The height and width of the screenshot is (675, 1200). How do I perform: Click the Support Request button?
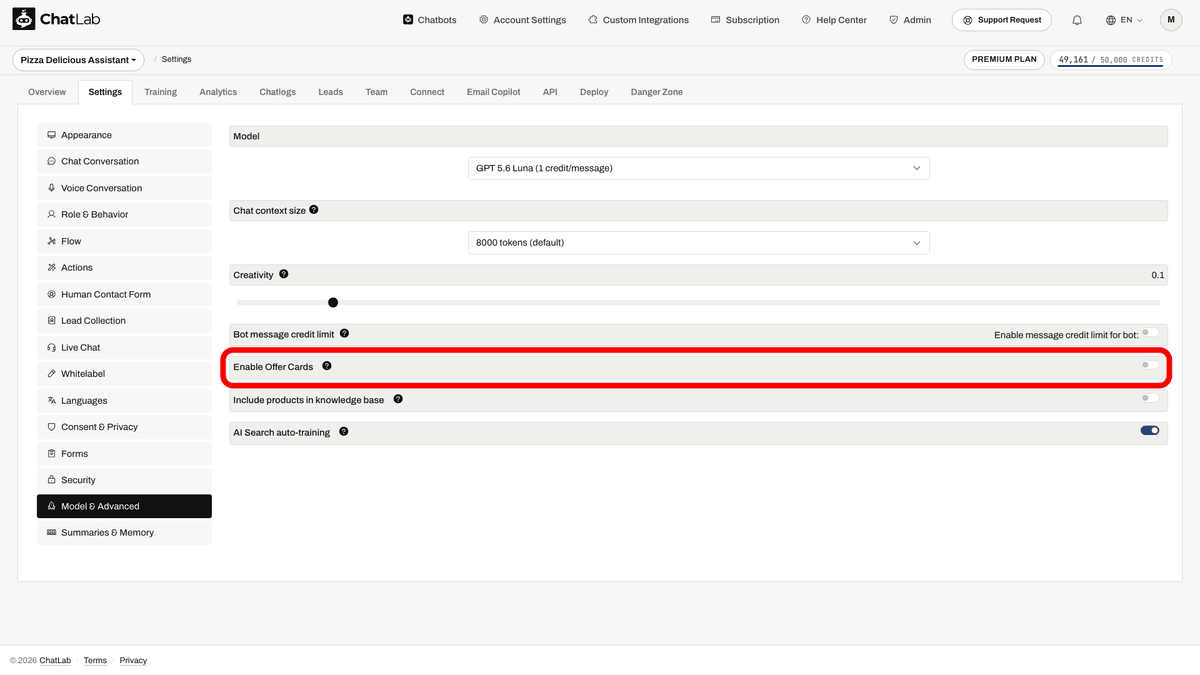1003,20
